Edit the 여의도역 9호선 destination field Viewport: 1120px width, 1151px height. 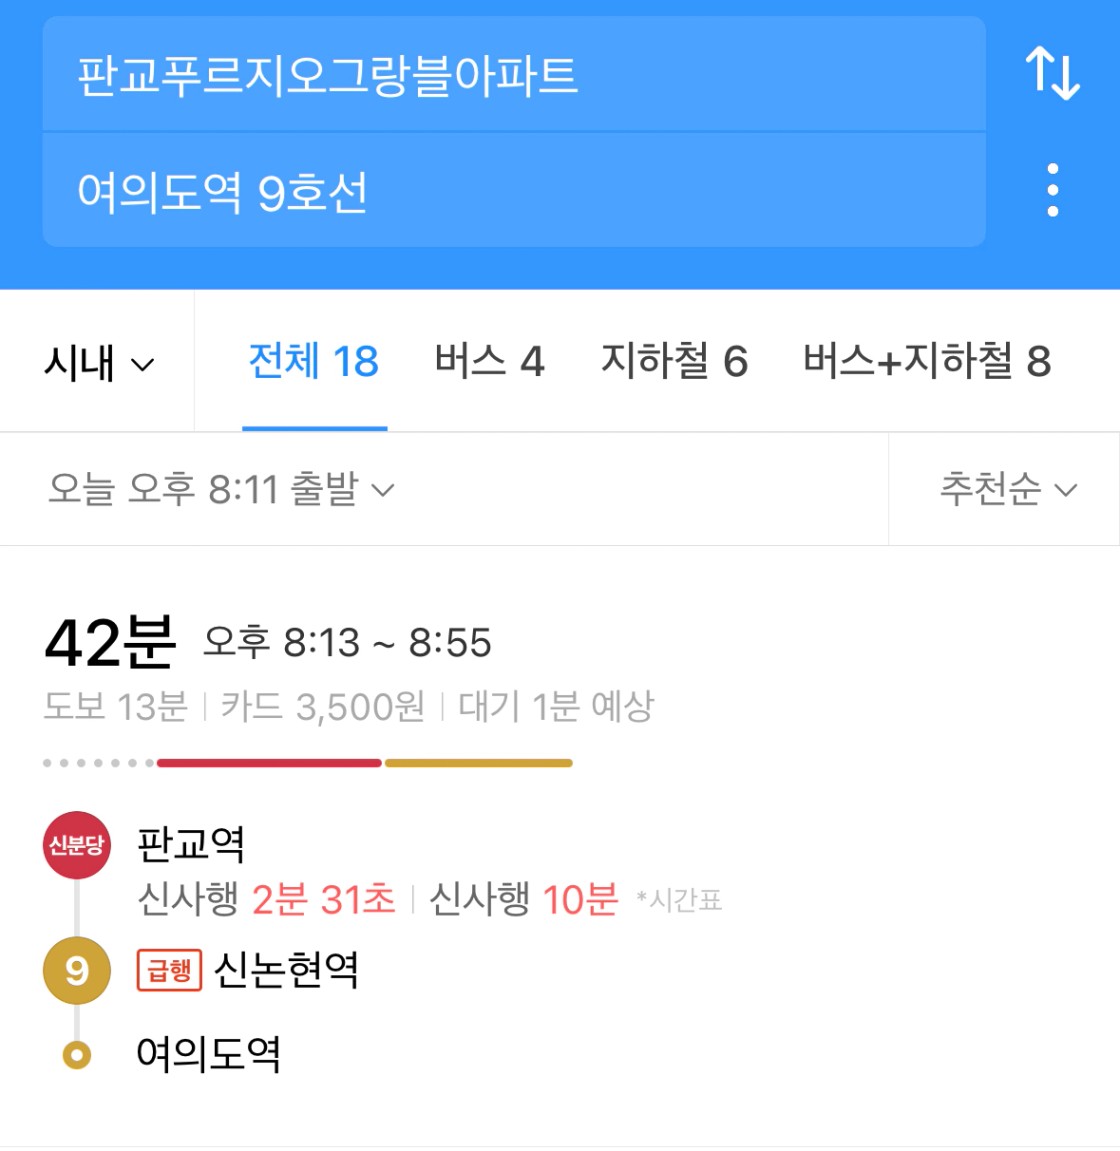[514, 190]
